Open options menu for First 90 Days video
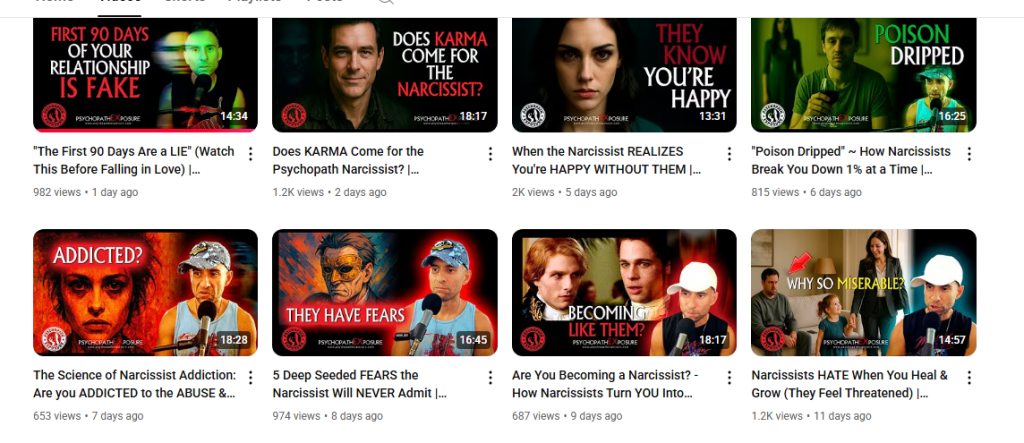The height and width of the screenshot is (443, 1024). [250, 154]
